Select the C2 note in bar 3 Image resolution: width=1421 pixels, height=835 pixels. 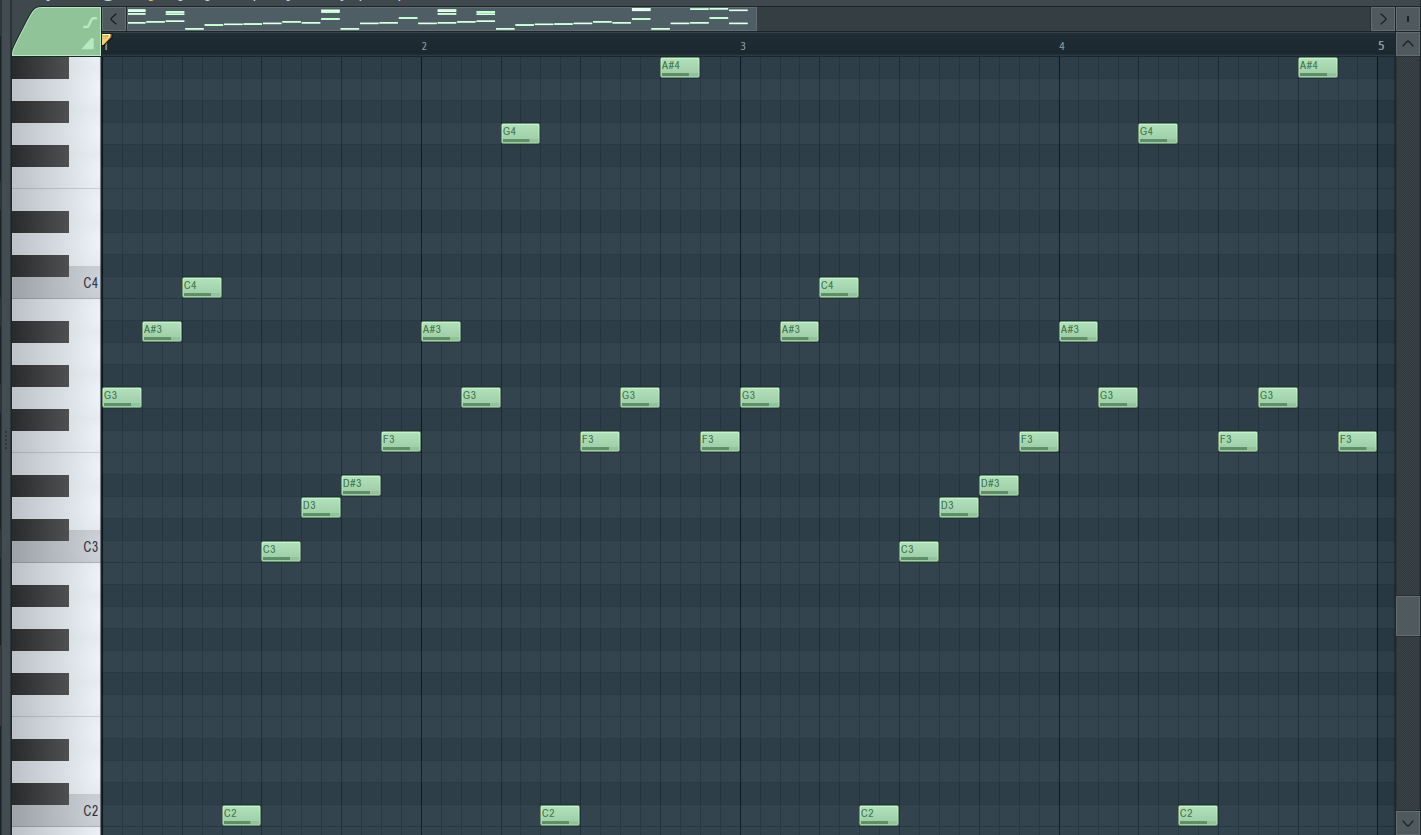(x=879, y=815)
